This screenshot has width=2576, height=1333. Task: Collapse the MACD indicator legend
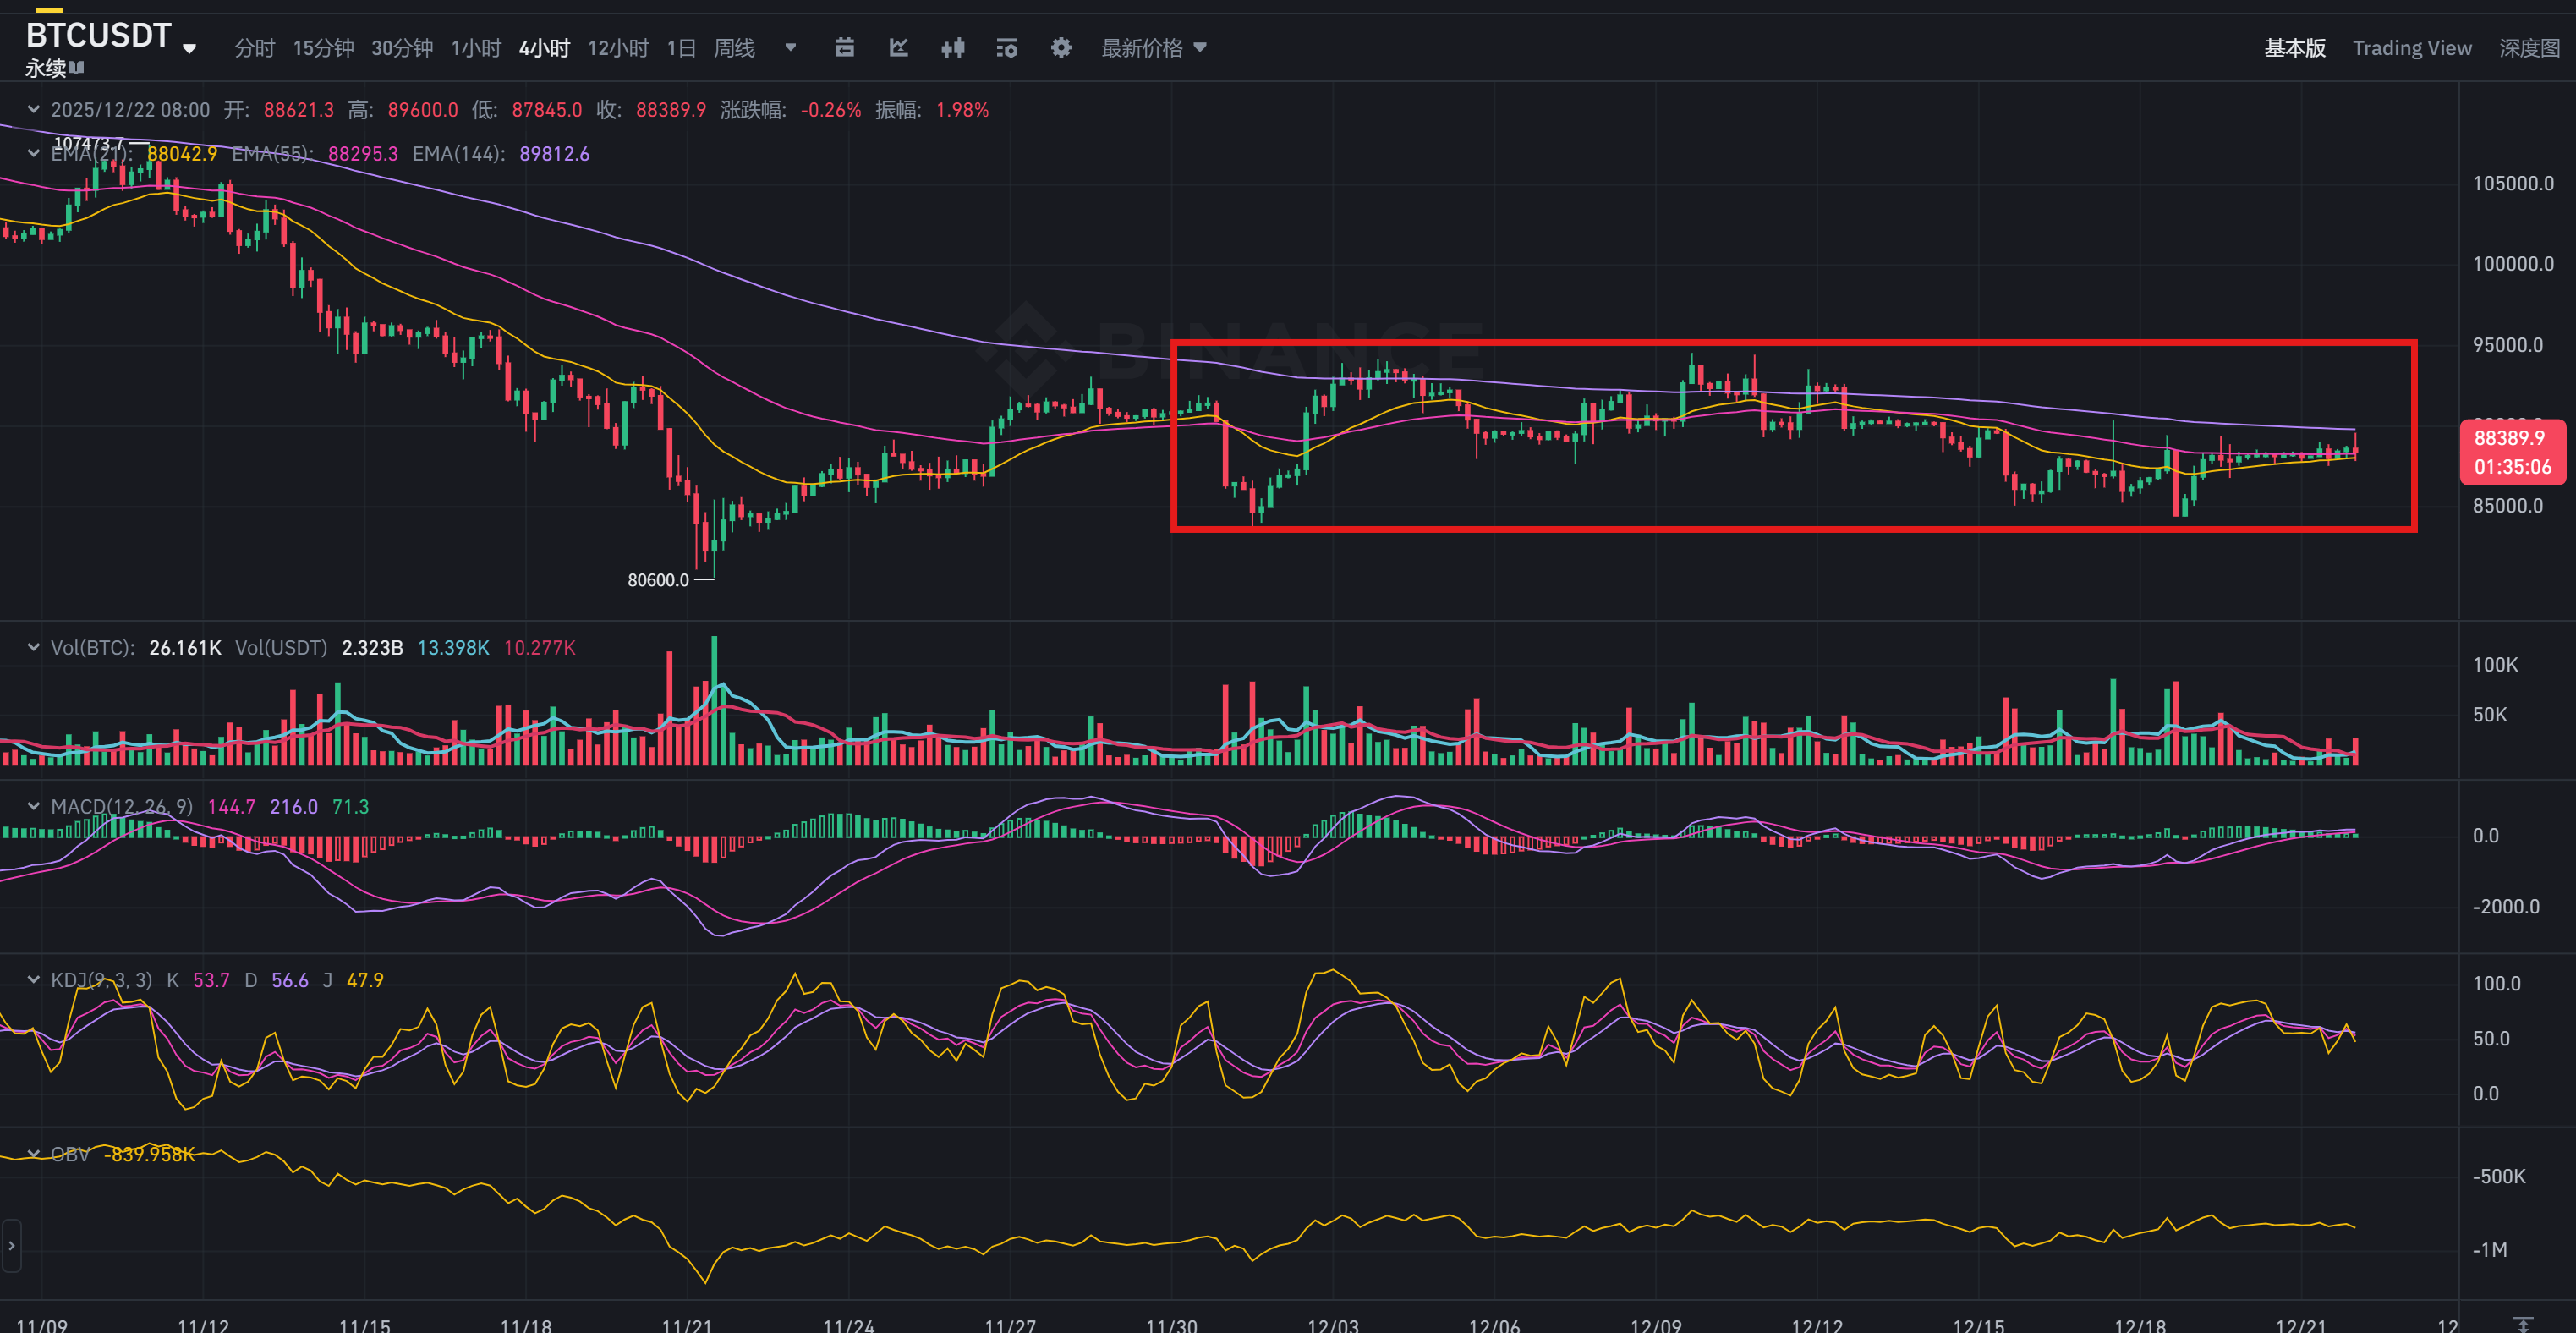click(x=33, y=806)
